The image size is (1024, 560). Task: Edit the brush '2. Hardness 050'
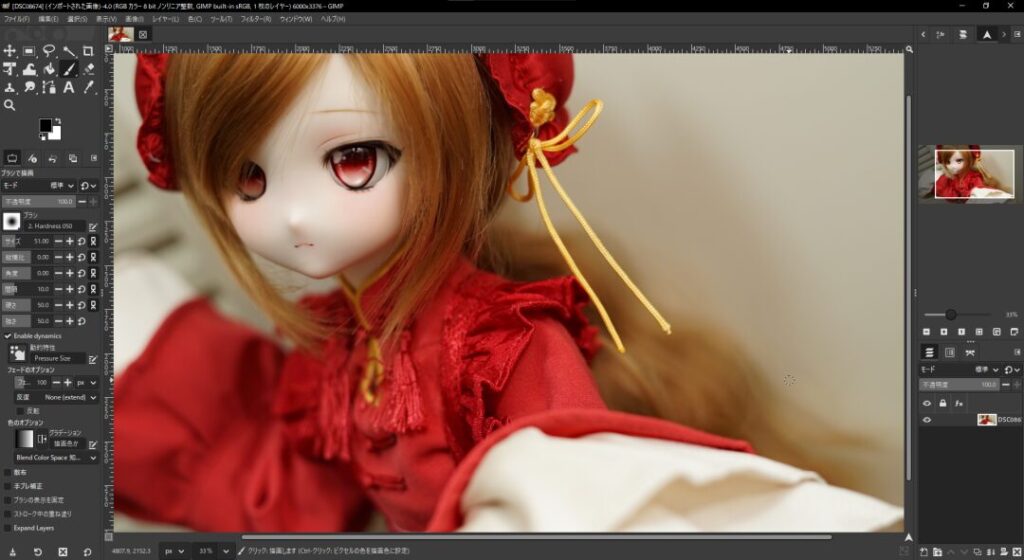coord(93,226)
